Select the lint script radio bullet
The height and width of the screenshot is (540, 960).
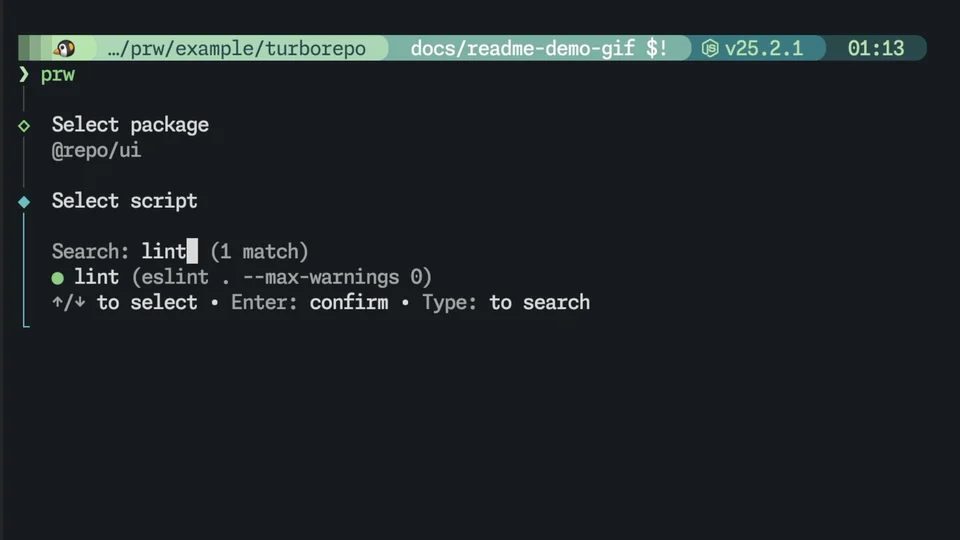click(58, 278)
